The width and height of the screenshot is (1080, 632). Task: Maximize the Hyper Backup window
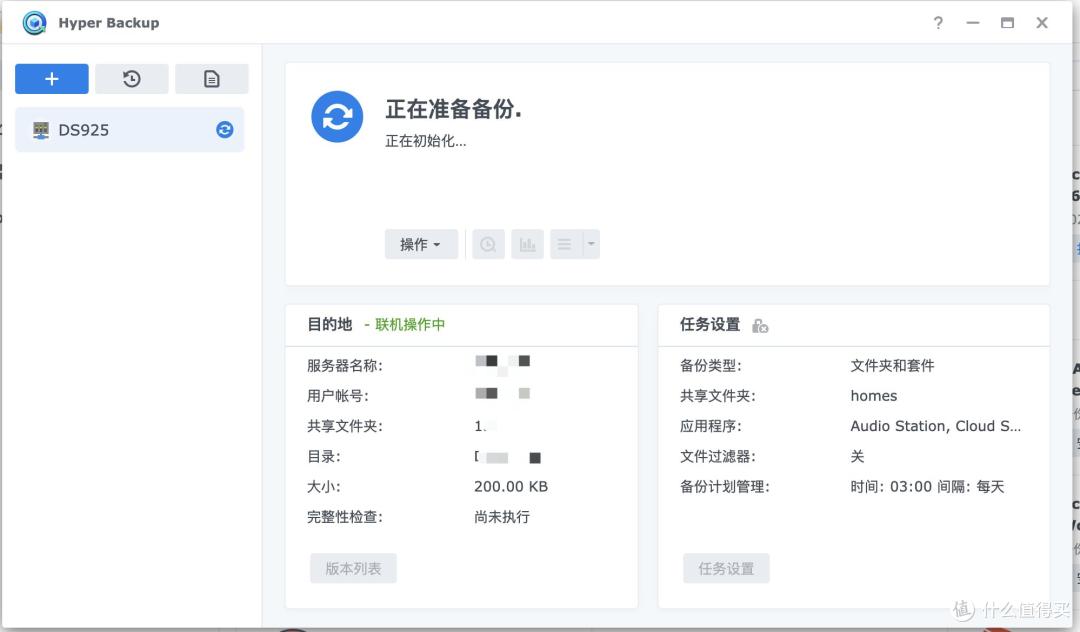click(1007, 23)
